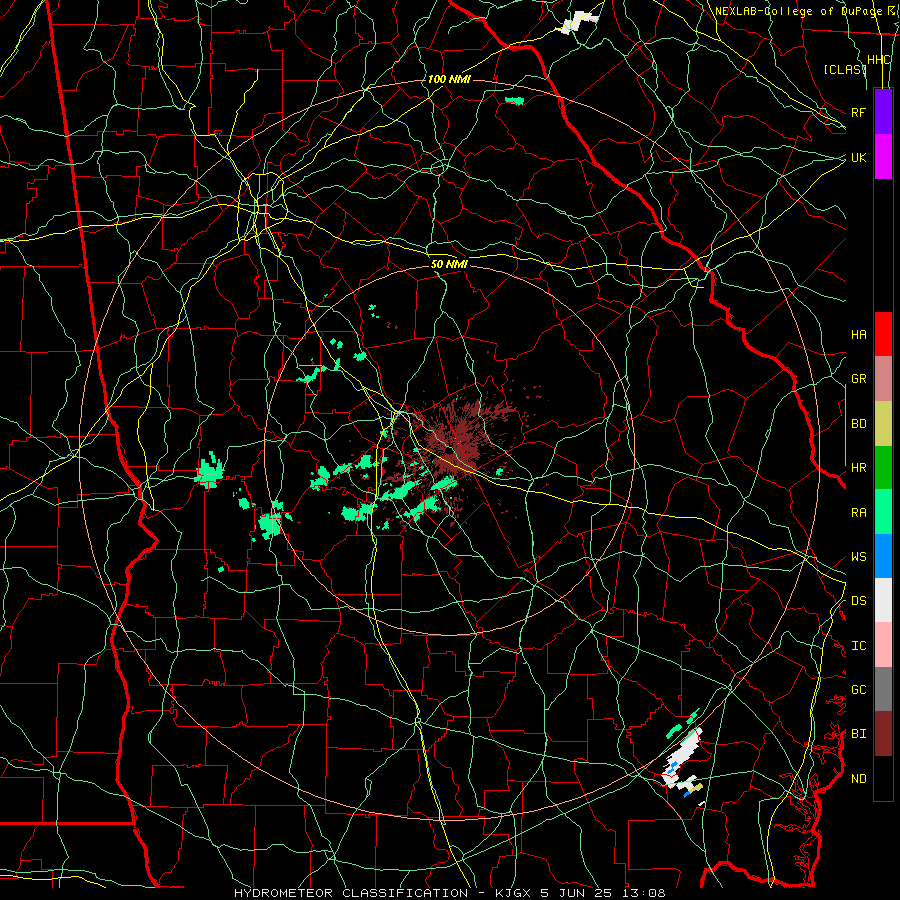Viewport: 900px width, 900px height.
Task: Click the RF legend label
Action: point(858,112)
